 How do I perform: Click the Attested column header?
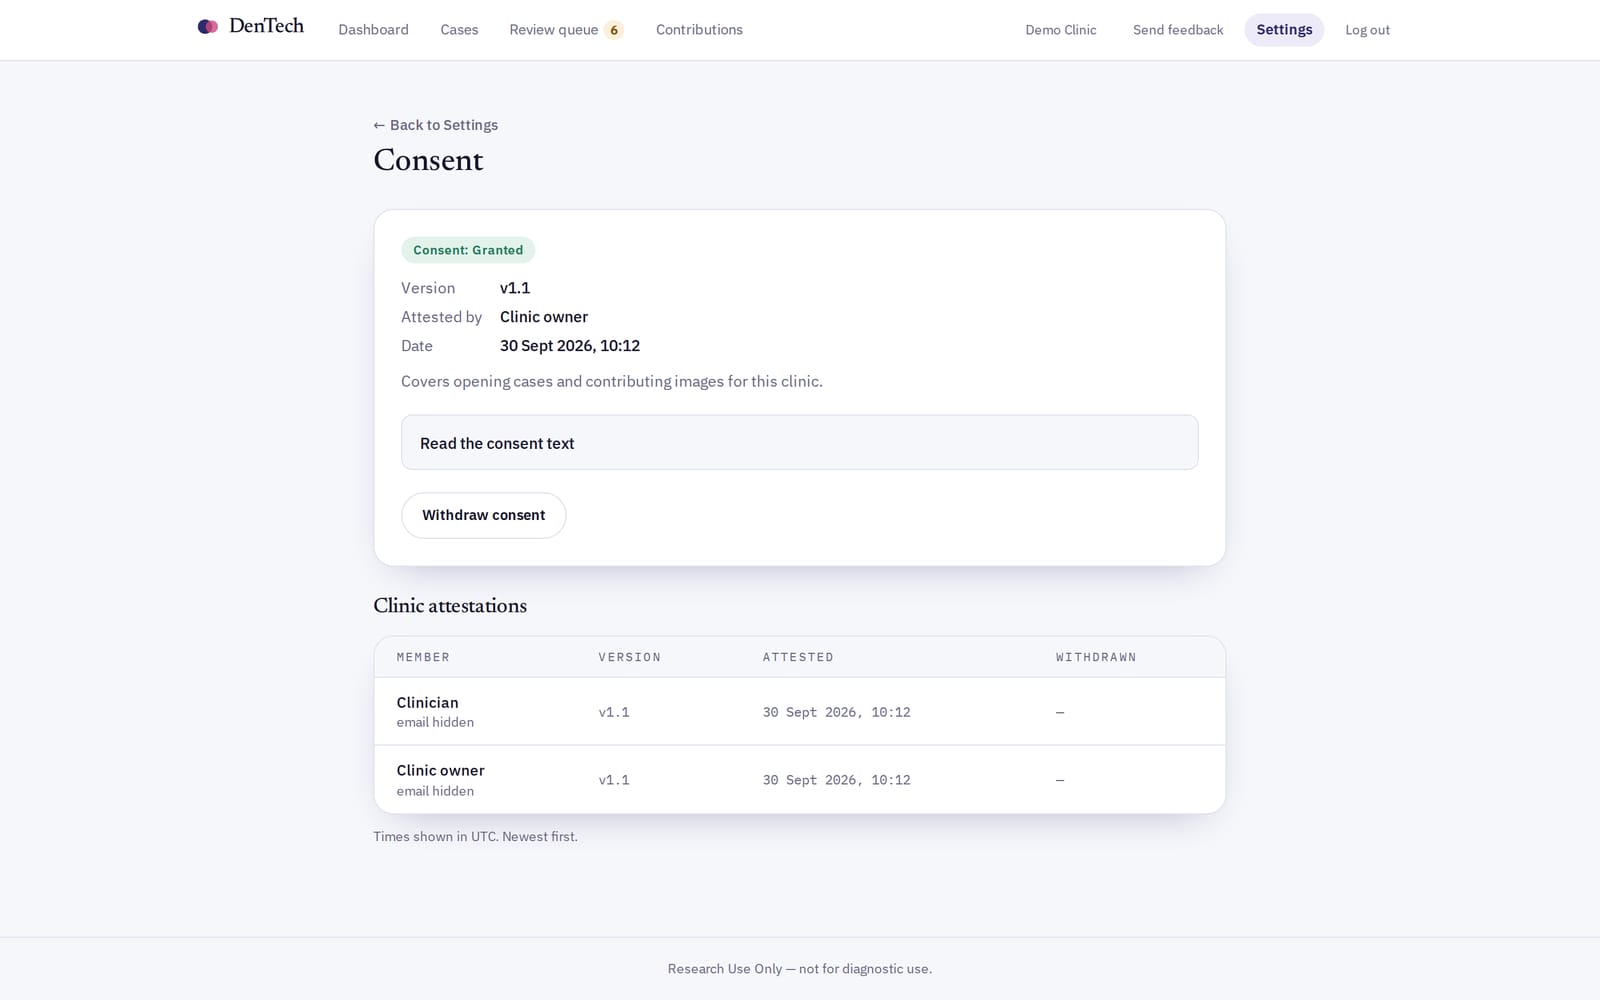(798, 657)
